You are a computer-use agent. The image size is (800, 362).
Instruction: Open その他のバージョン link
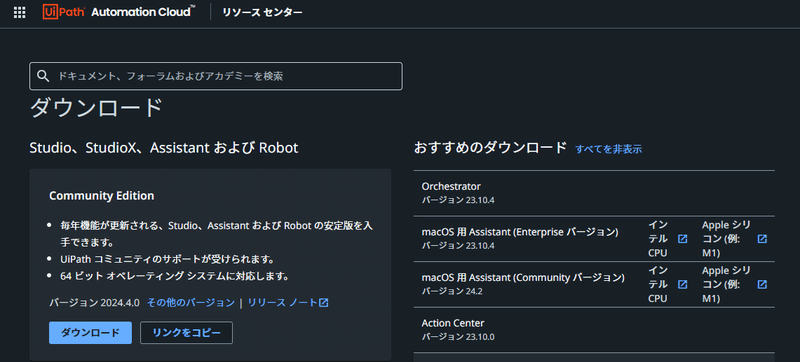pos(191,303)
